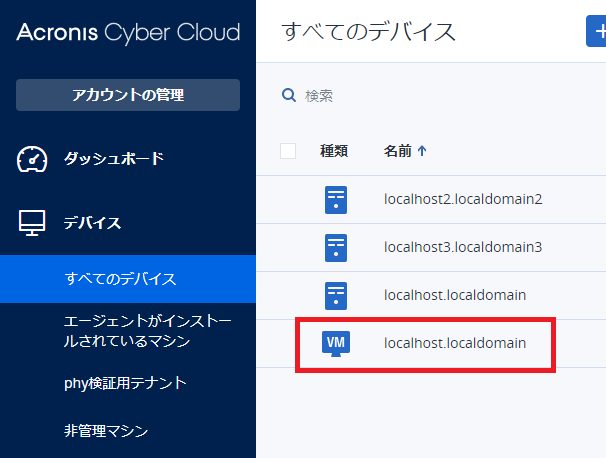Select the VM localhost.localdomain device name
Image resolution: width=606 pixels, height=458 pixels.
[x=455, y=343]
